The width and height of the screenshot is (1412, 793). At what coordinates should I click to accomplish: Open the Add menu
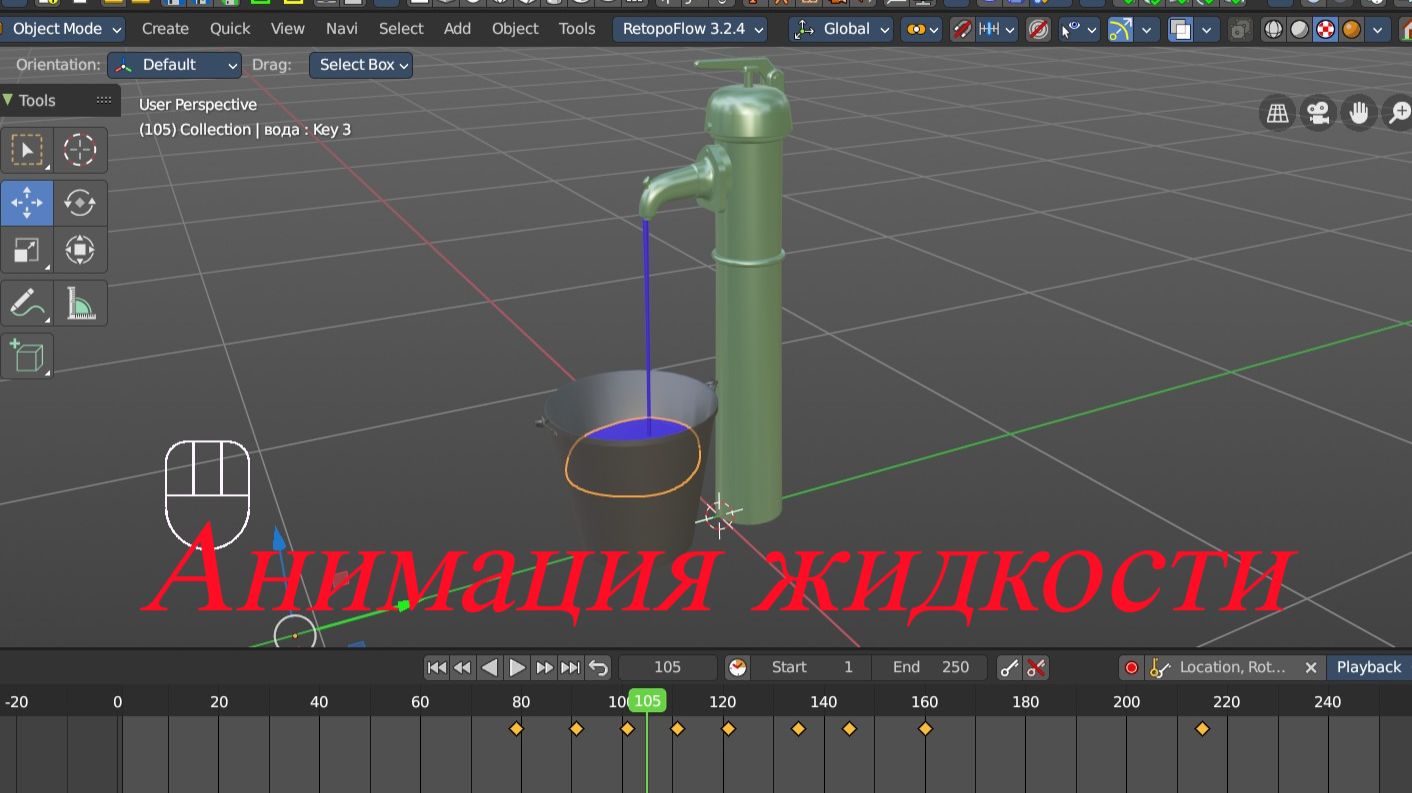tap(457, 29)
